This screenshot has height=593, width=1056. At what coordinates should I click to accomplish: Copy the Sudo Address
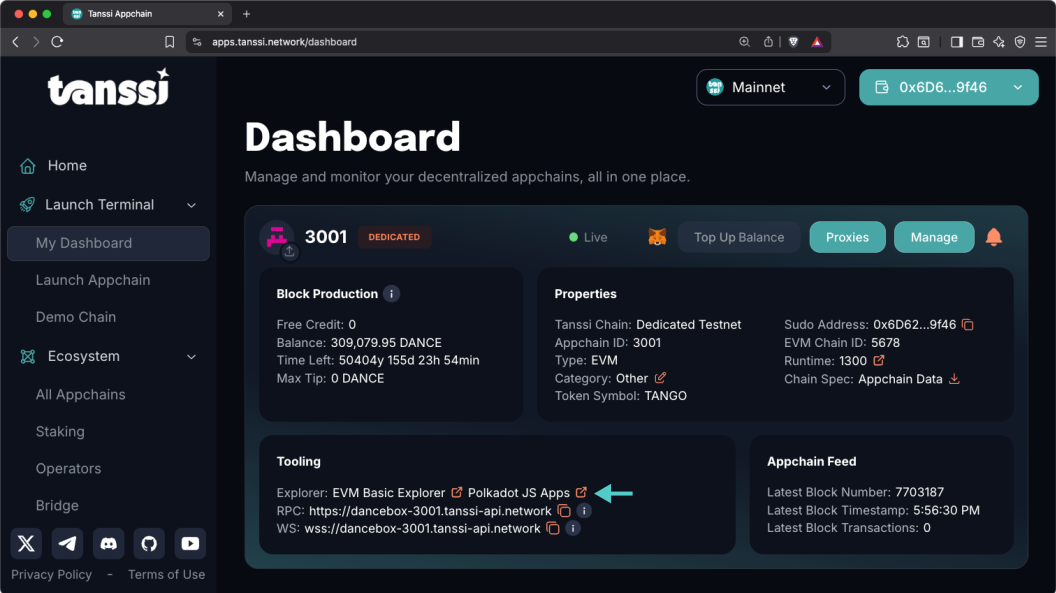point(968,324)
